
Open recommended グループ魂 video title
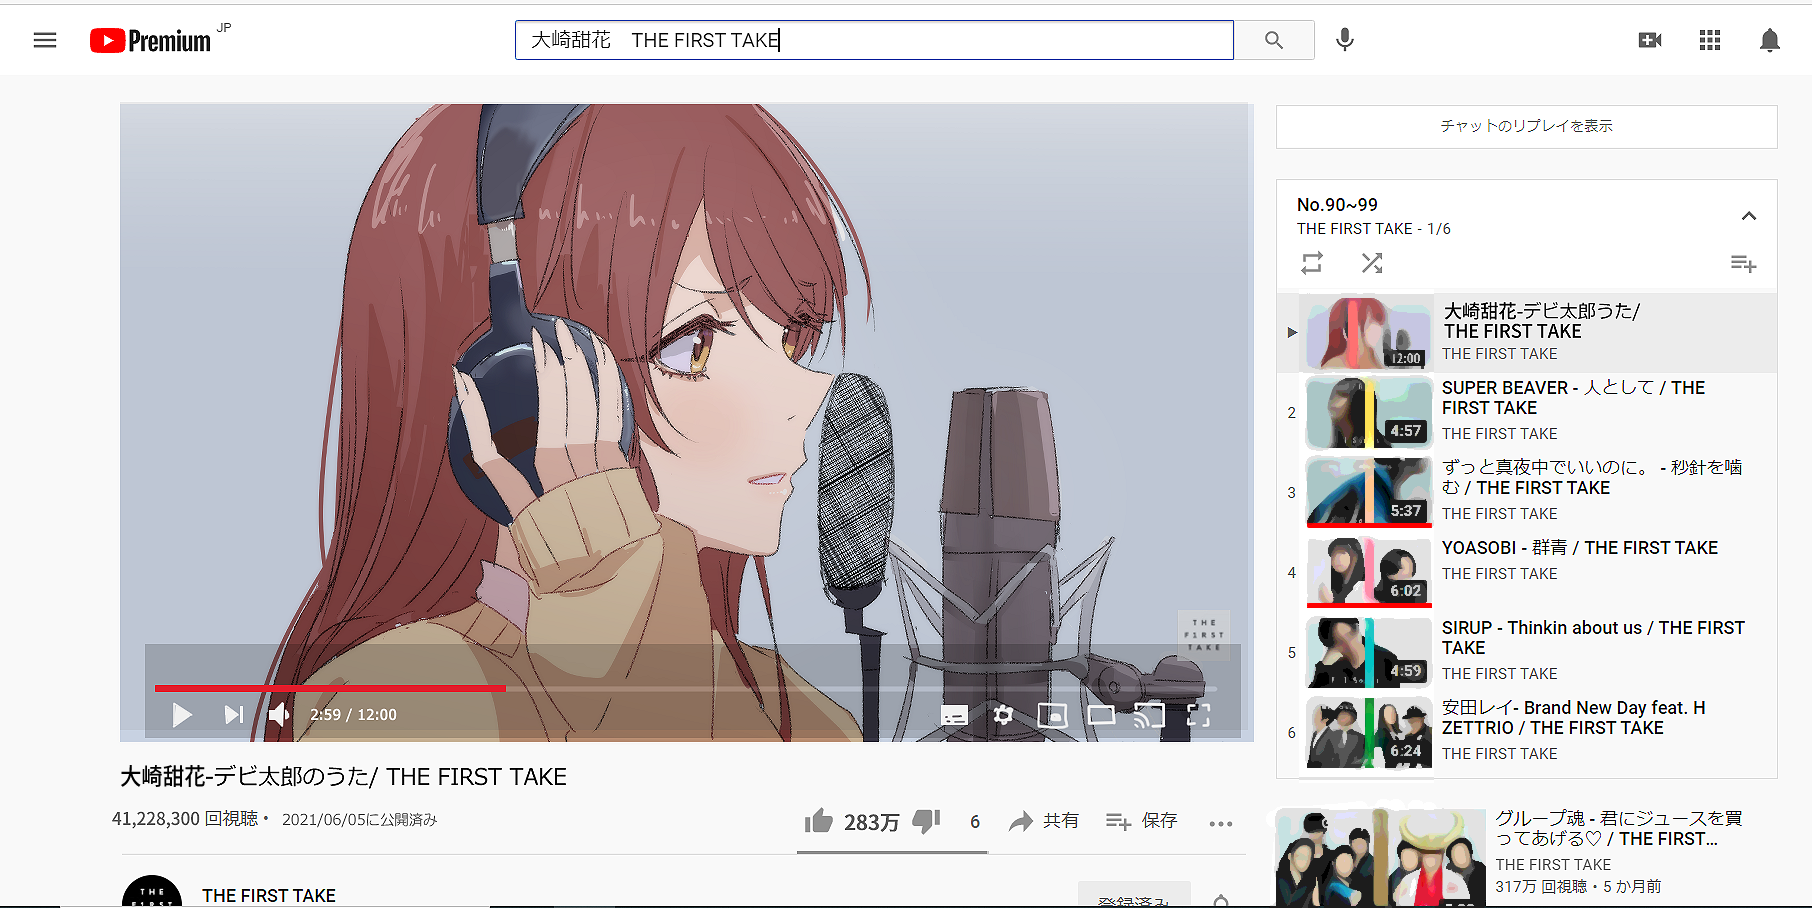[1619, 828]
